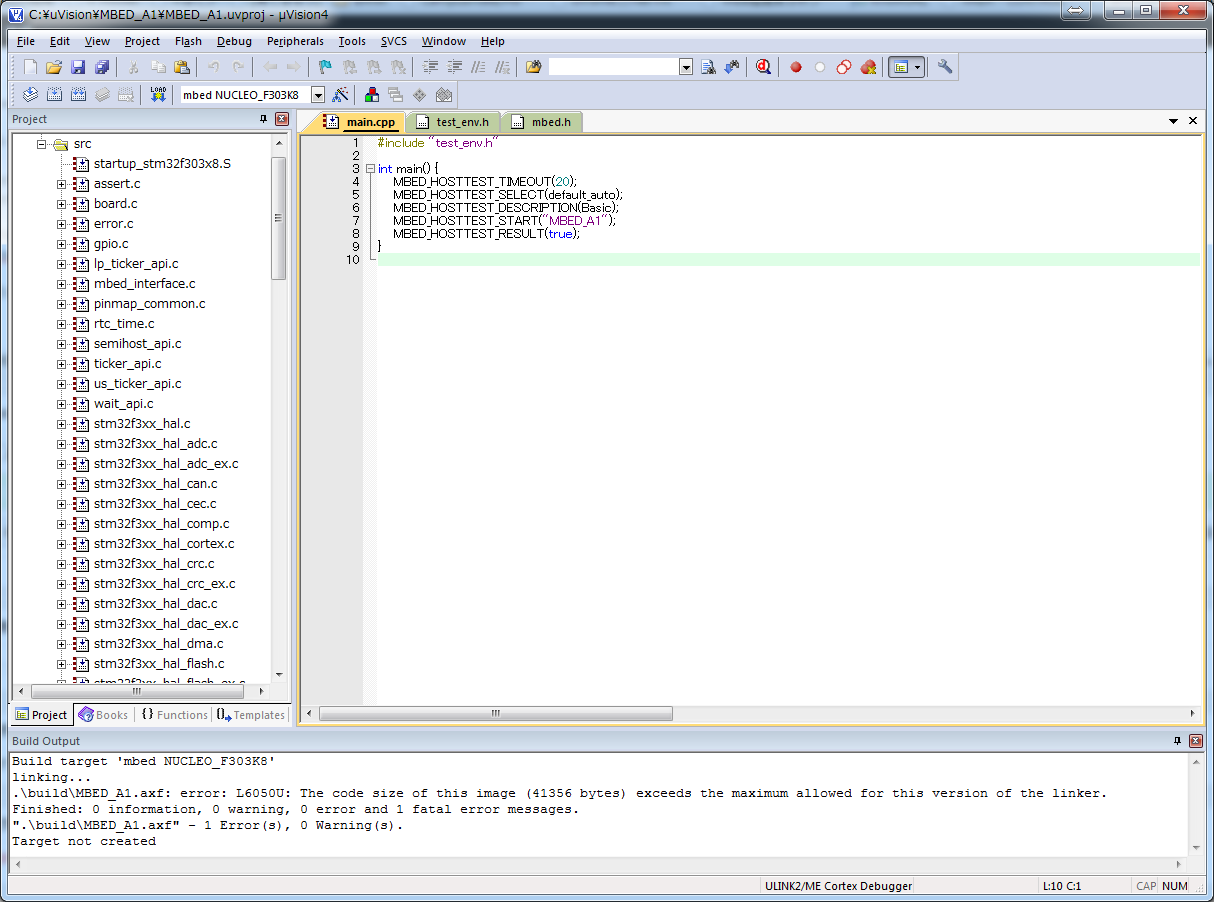This screenshot has width=1214, height=902.
Task: Open Find in Files icon
Action: 533,67
